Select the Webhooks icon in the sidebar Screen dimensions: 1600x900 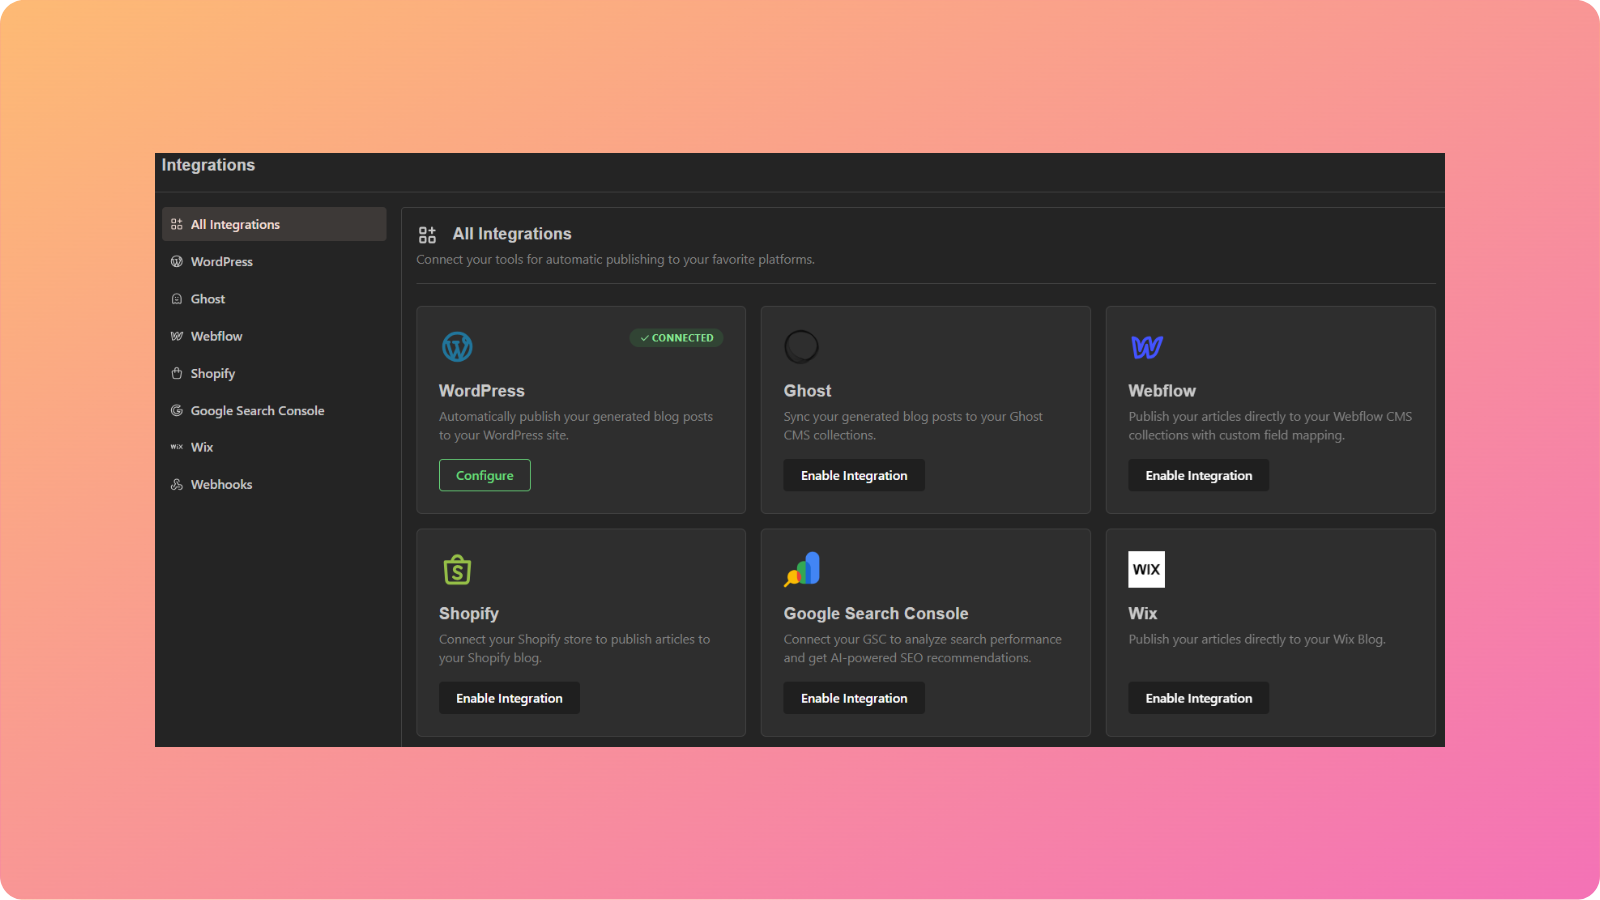pyautogui.click(x=177, y=484)
